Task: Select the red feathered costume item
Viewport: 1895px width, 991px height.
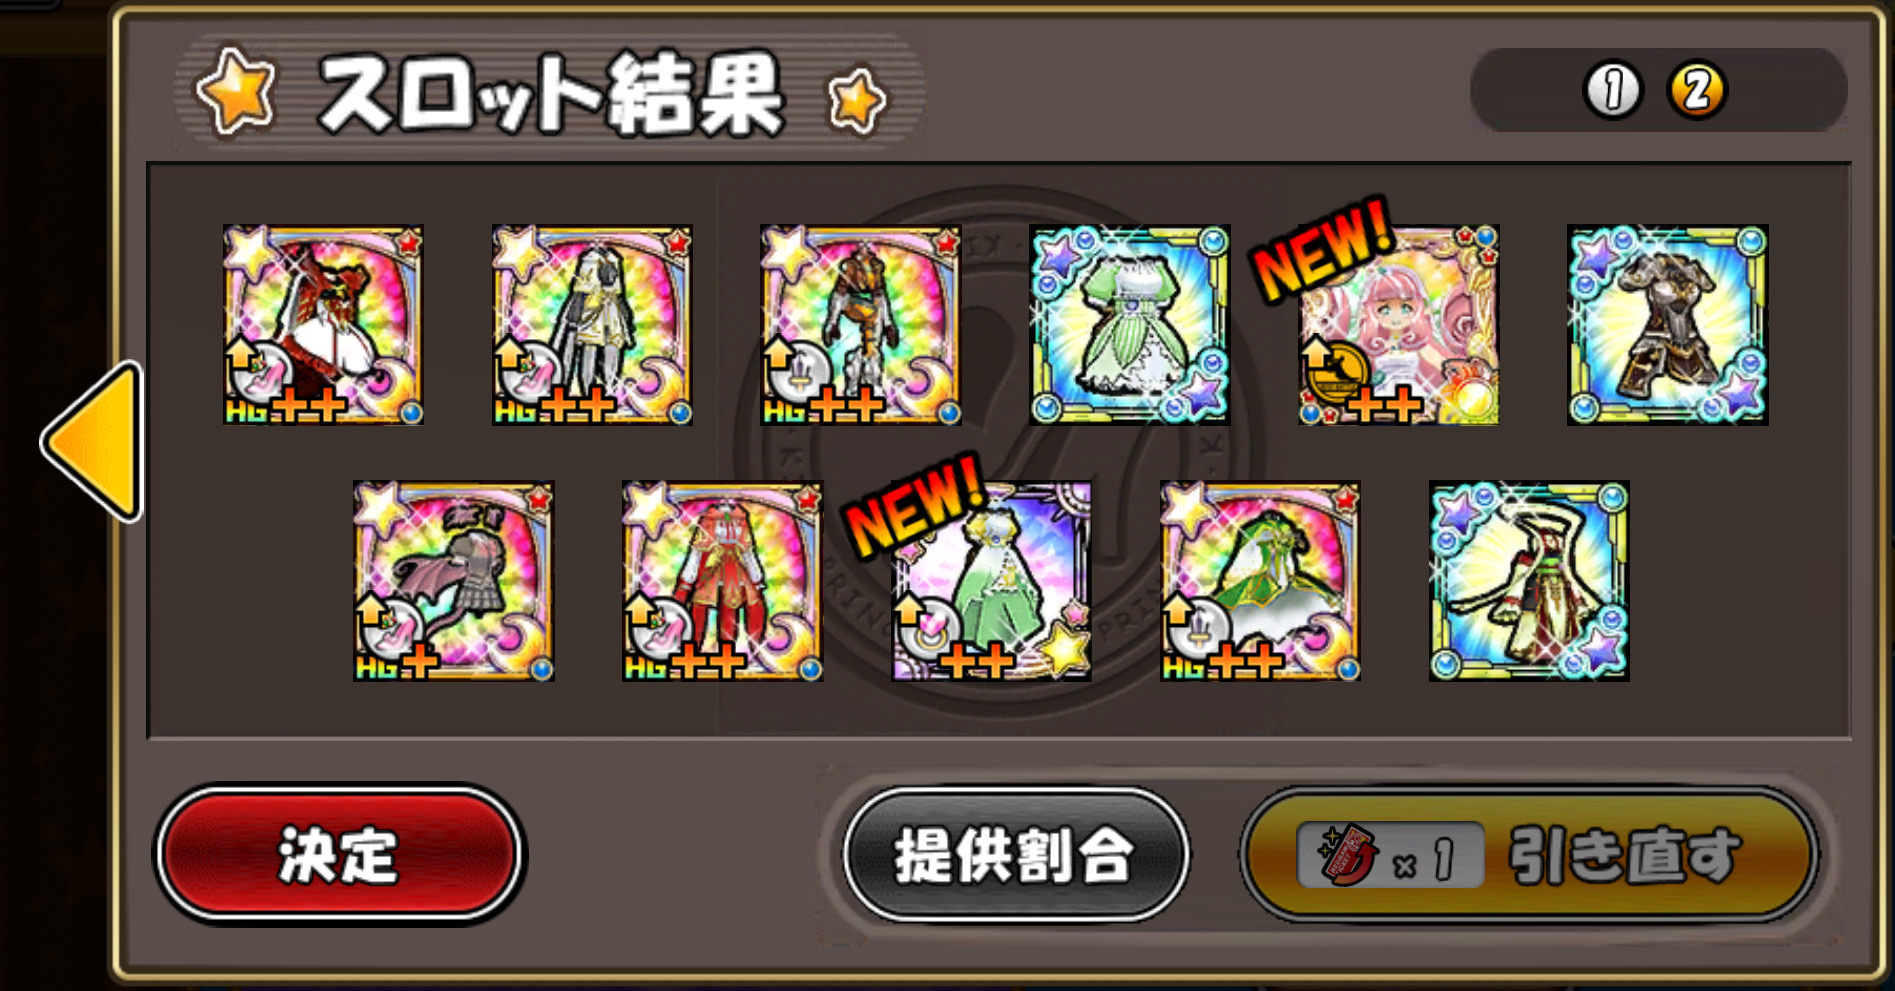Action: click(x=323, y=325)
